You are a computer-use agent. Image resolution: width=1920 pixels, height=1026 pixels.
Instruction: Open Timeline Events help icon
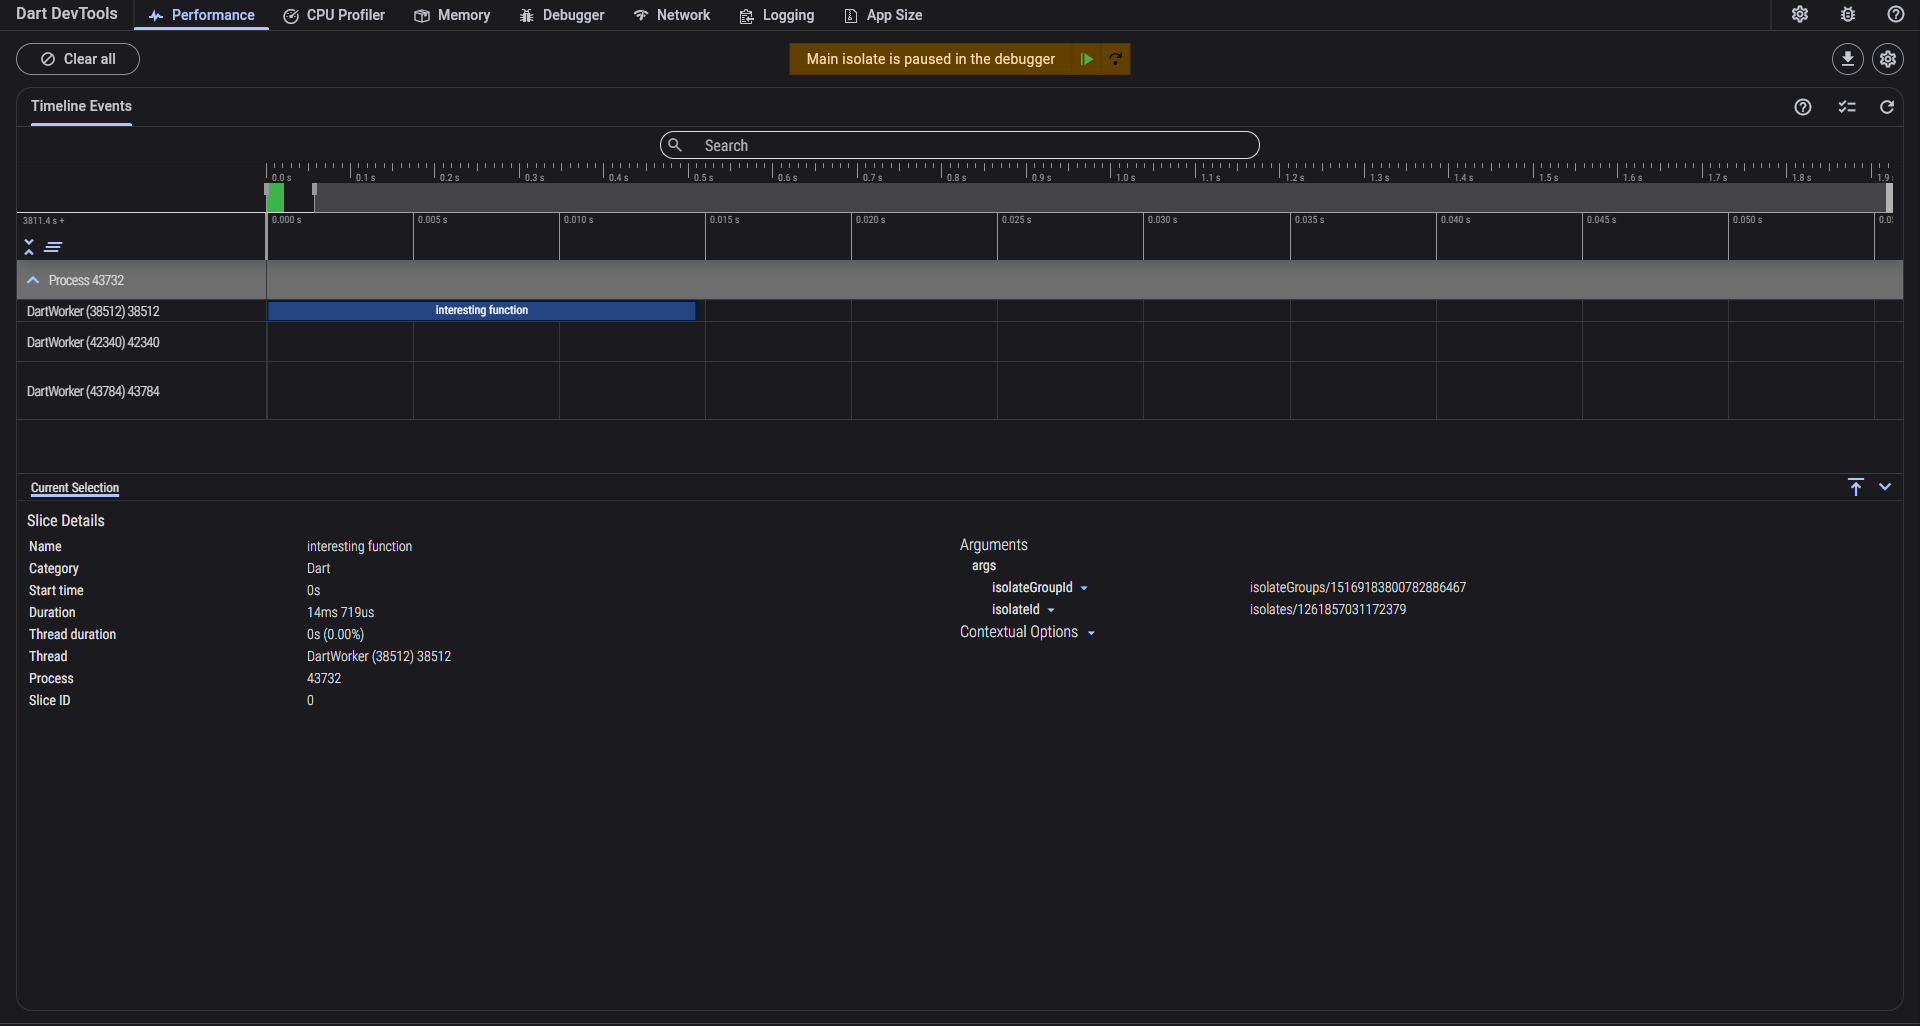pyautogui.click(x=1803, y=107)
